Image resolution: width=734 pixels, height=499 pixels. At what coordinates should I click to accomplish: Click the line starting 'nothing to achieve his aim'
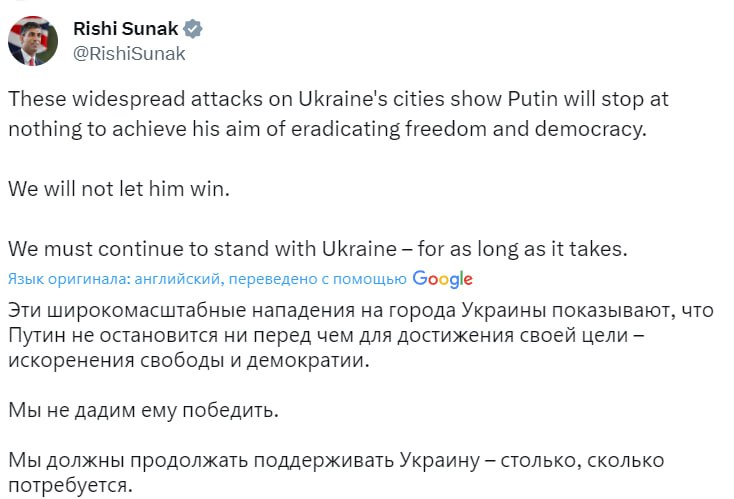[334, 130]
